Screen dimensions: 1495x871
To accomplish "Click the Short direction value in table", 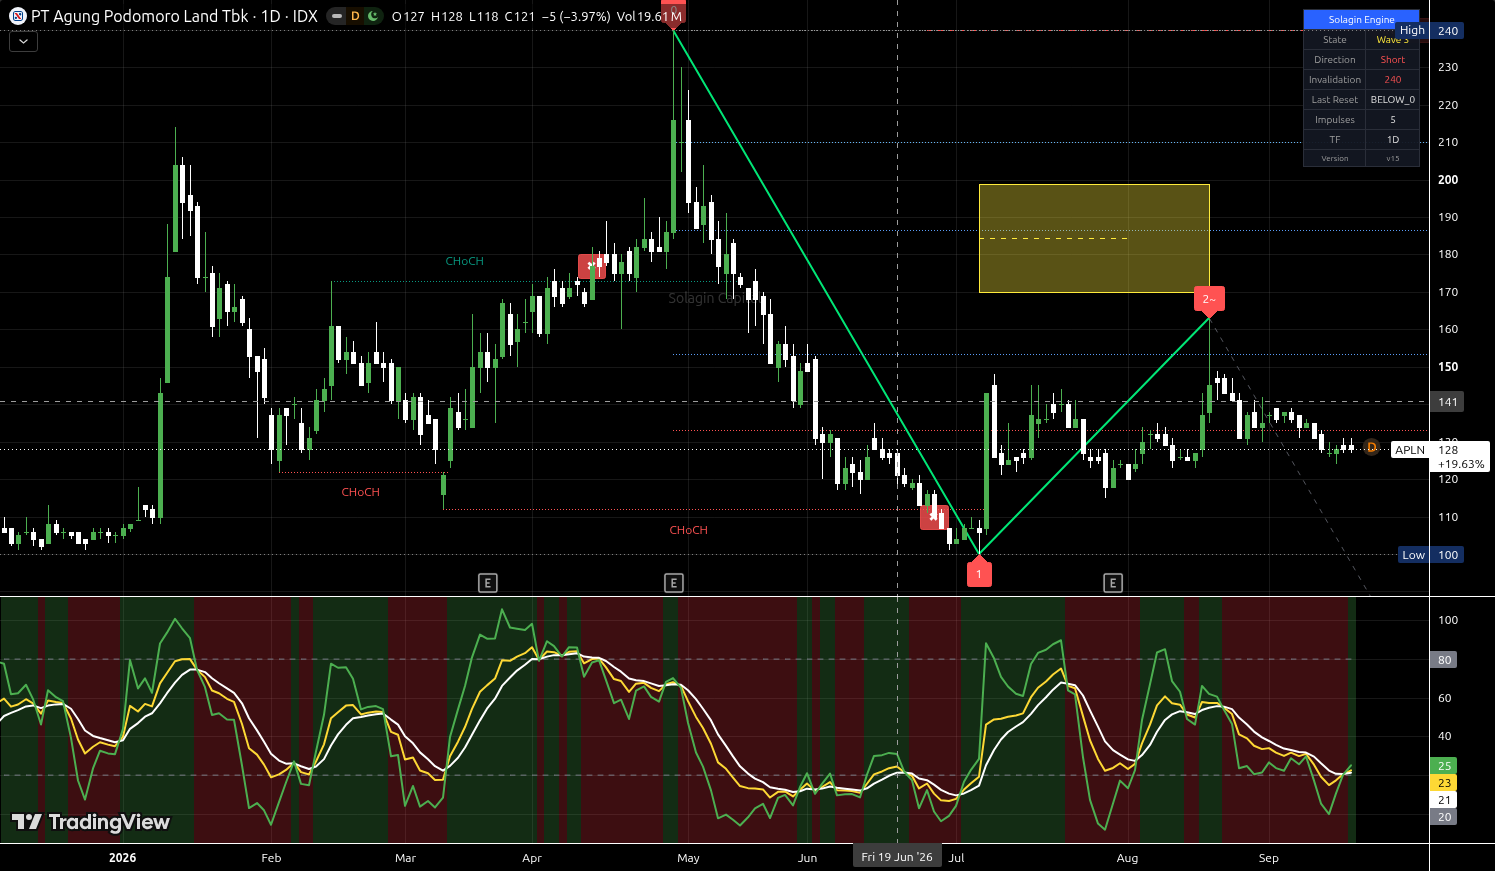I will pyautogui.click(x=1393, y=60).
